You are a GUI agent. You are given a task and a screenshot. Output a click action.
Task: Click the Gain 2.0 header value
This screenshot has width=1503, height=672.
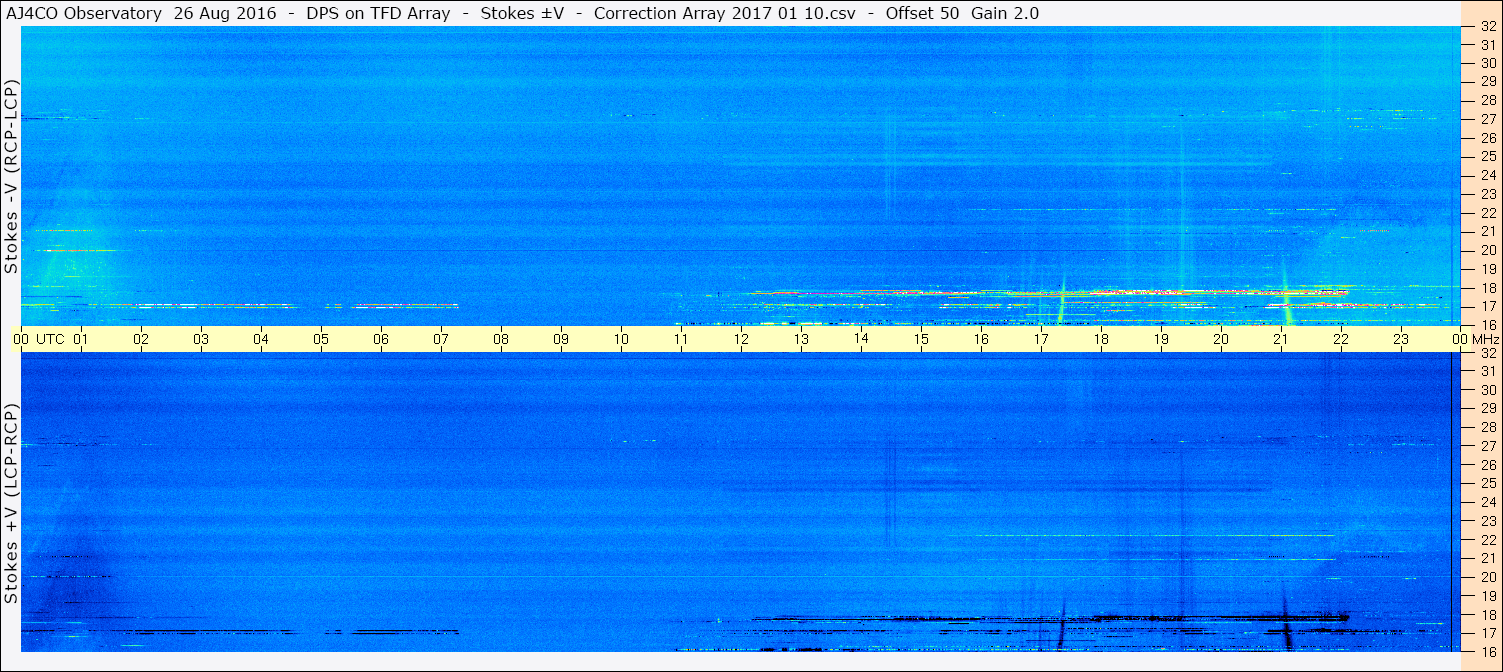tap(1005, 13)
